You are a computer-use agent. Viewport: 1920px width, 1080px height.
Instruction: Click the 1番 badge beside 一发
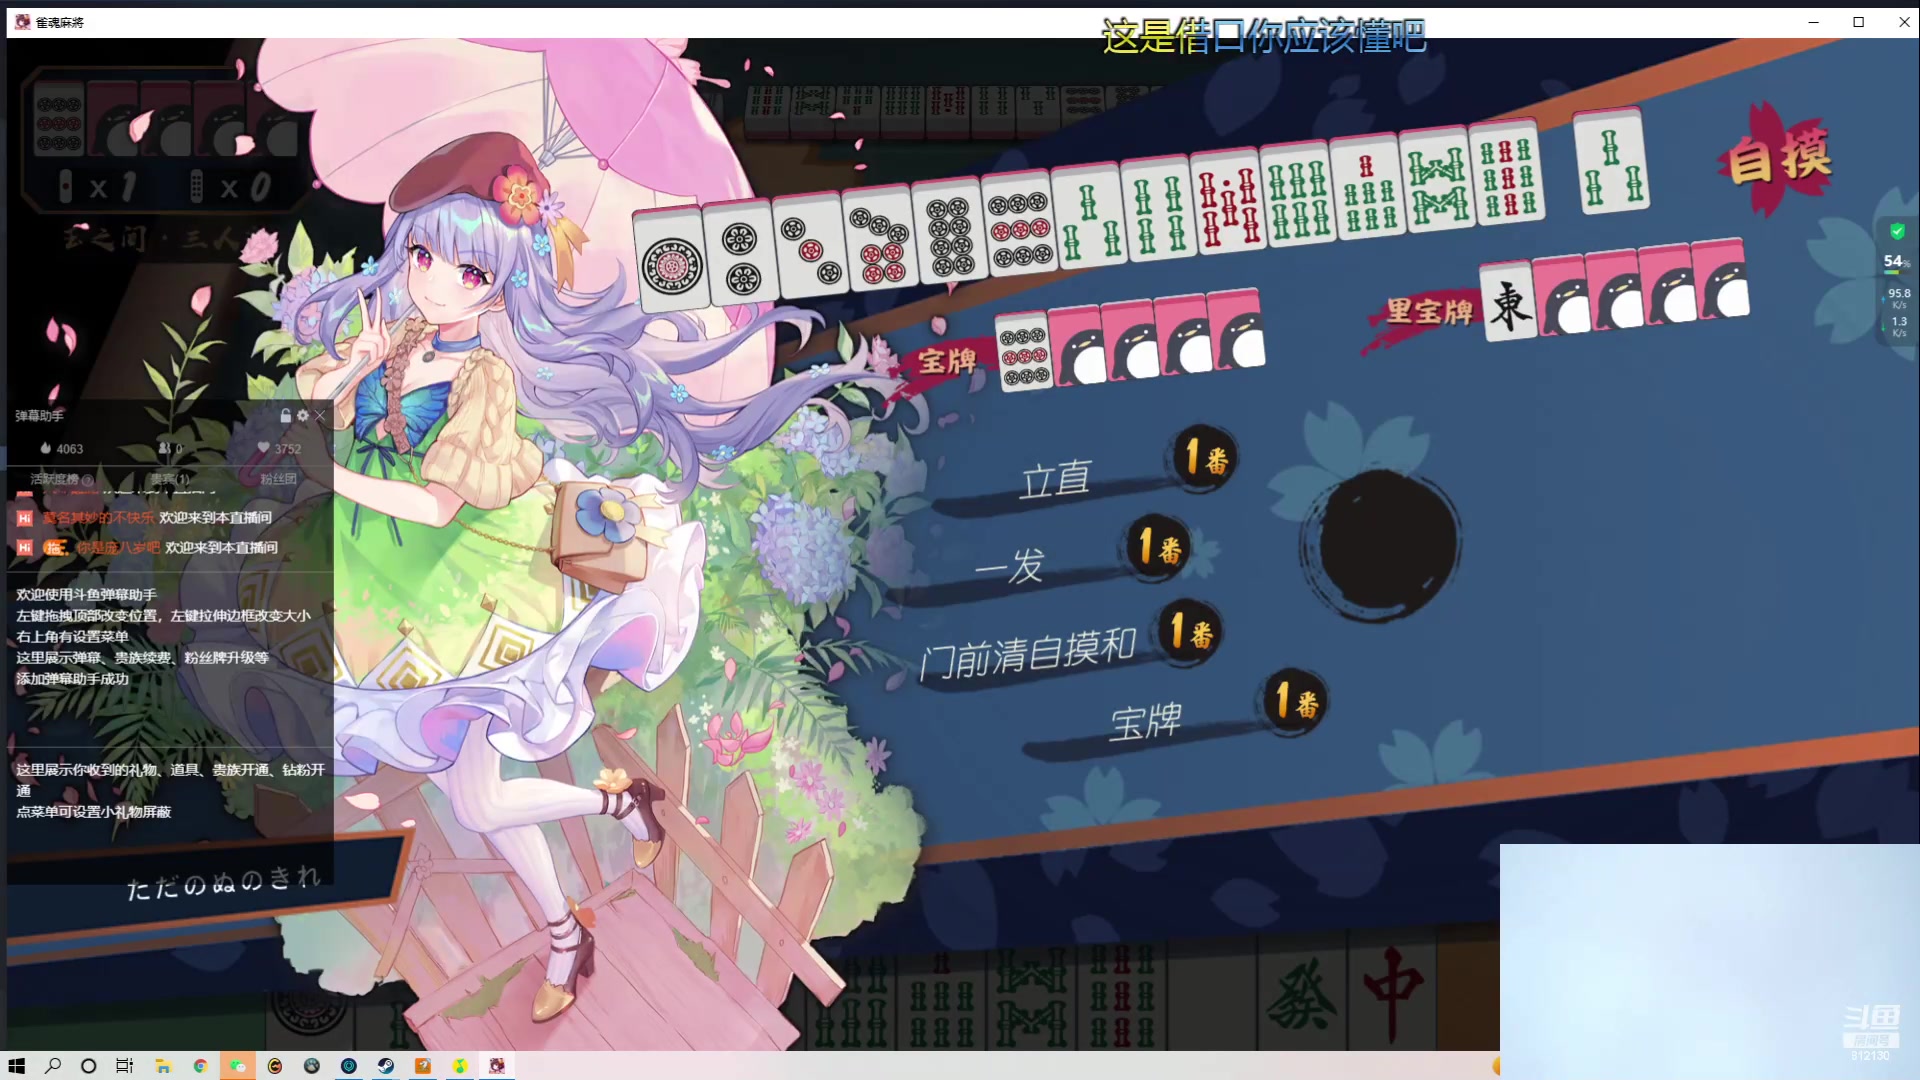click(1160, 546)
